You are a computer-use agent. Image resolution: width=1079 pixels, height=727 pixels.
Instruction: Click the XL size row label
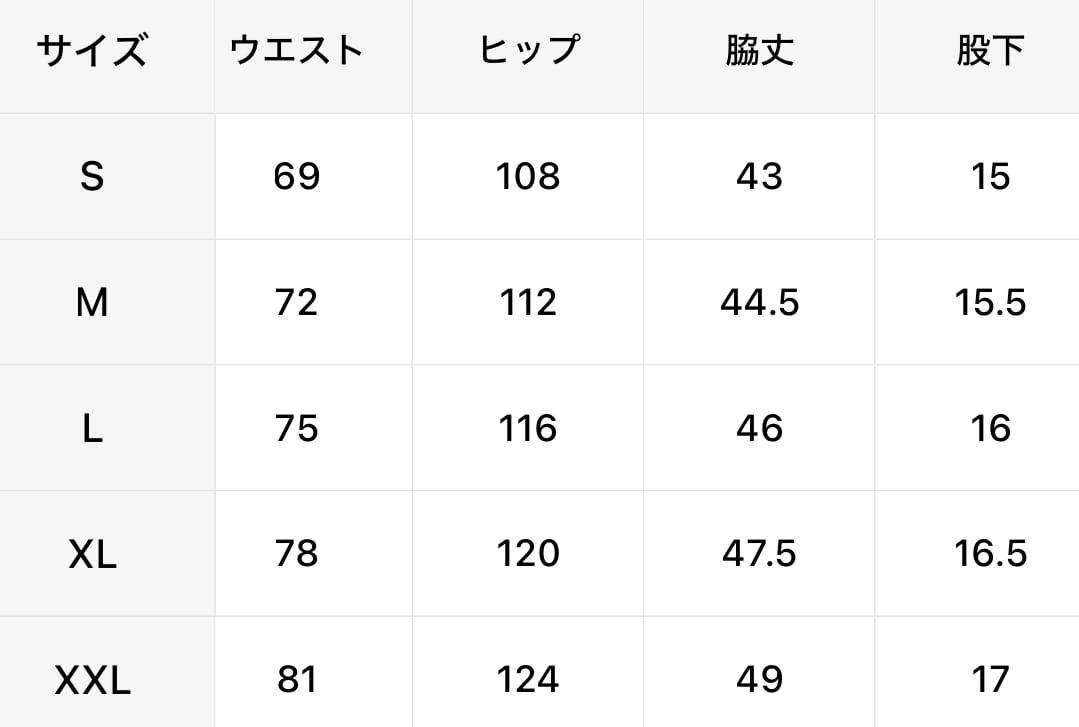pos(92,554)
